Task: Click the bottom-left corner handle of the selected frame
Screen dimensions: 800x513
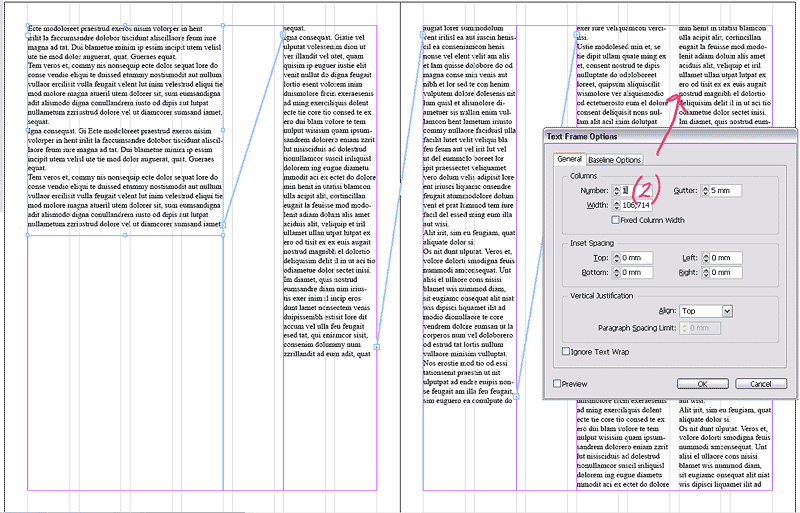Action: click(28, 235)
